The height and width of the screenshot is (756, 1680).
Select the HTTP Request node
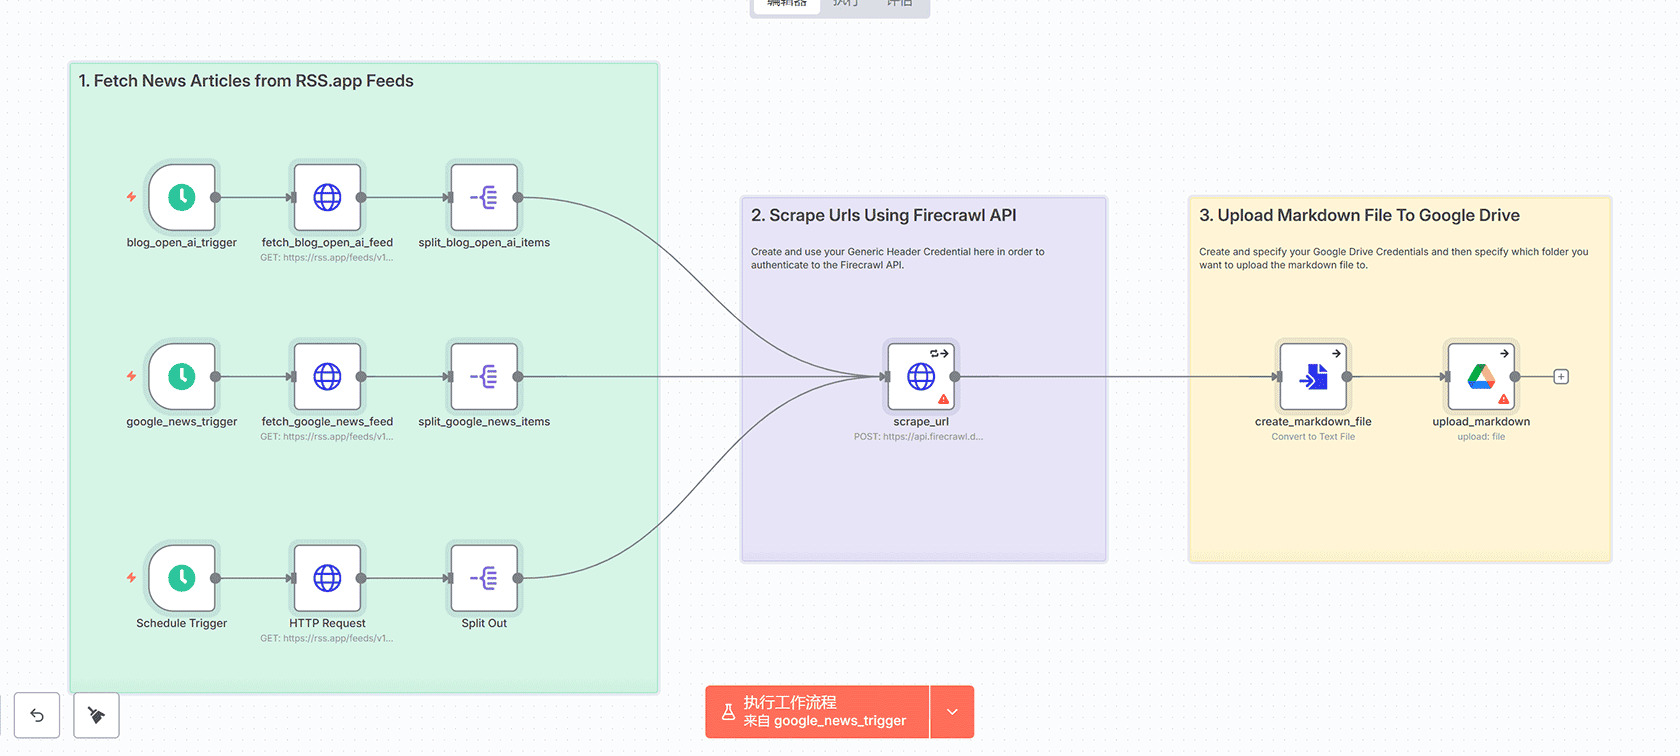327,578
